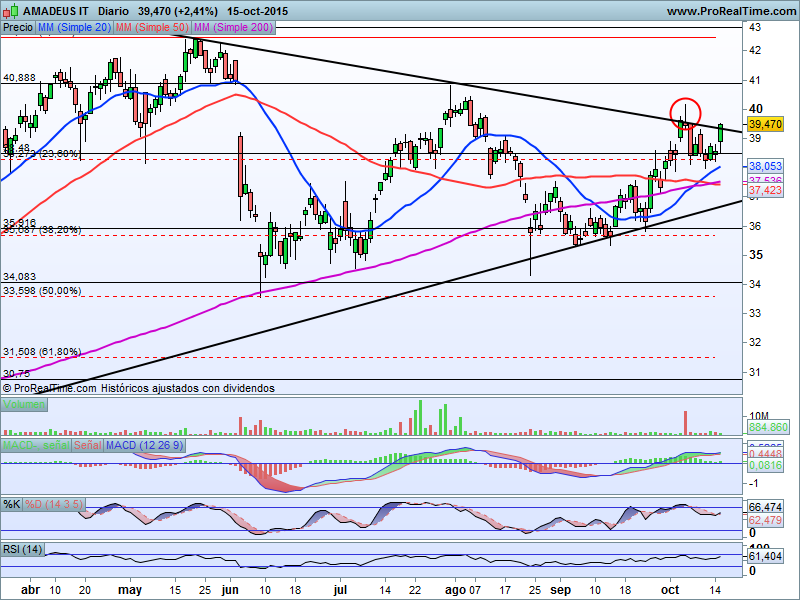Open the MM (Simple 50) indicator label
This screenshot has height=600, width=800.
(152, 28)
